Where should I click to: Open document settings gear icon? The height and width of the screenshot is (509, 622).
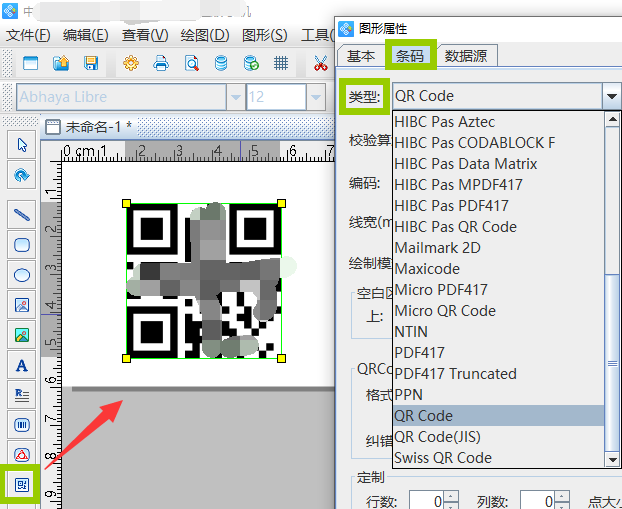[131, 63]
